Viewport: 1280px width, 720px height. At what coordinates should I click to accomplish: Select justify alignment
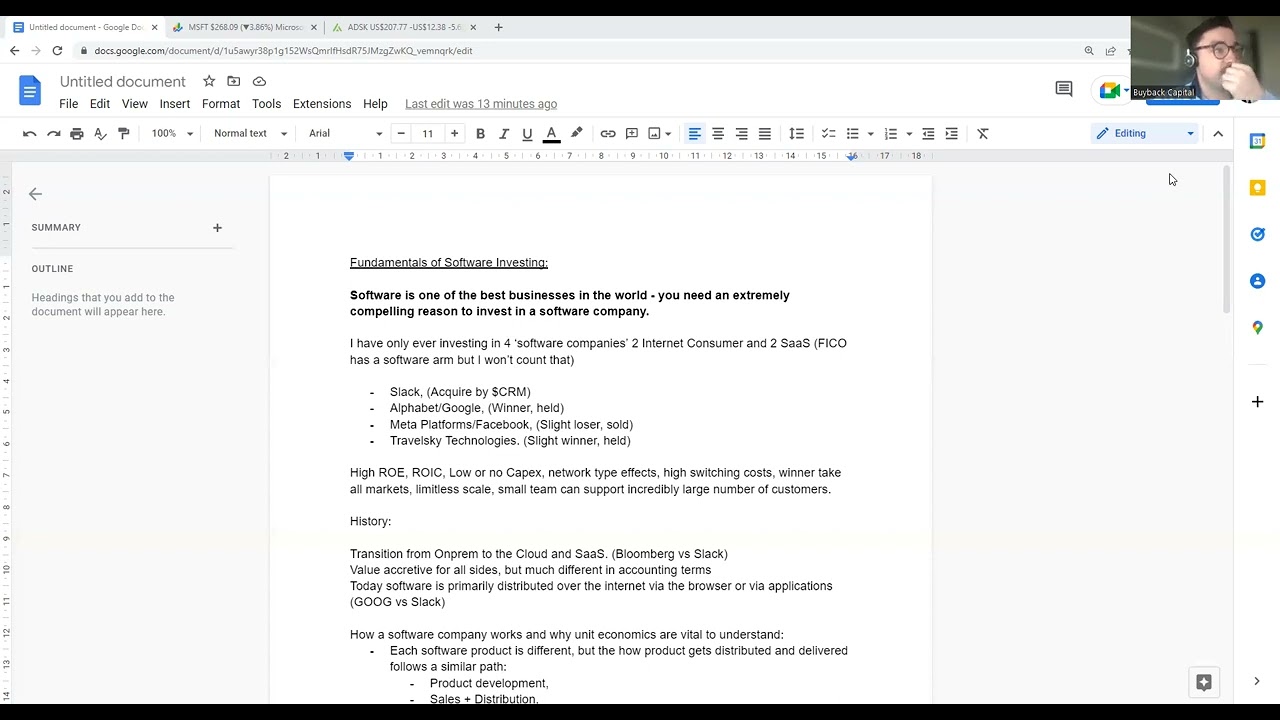point(765,133)
